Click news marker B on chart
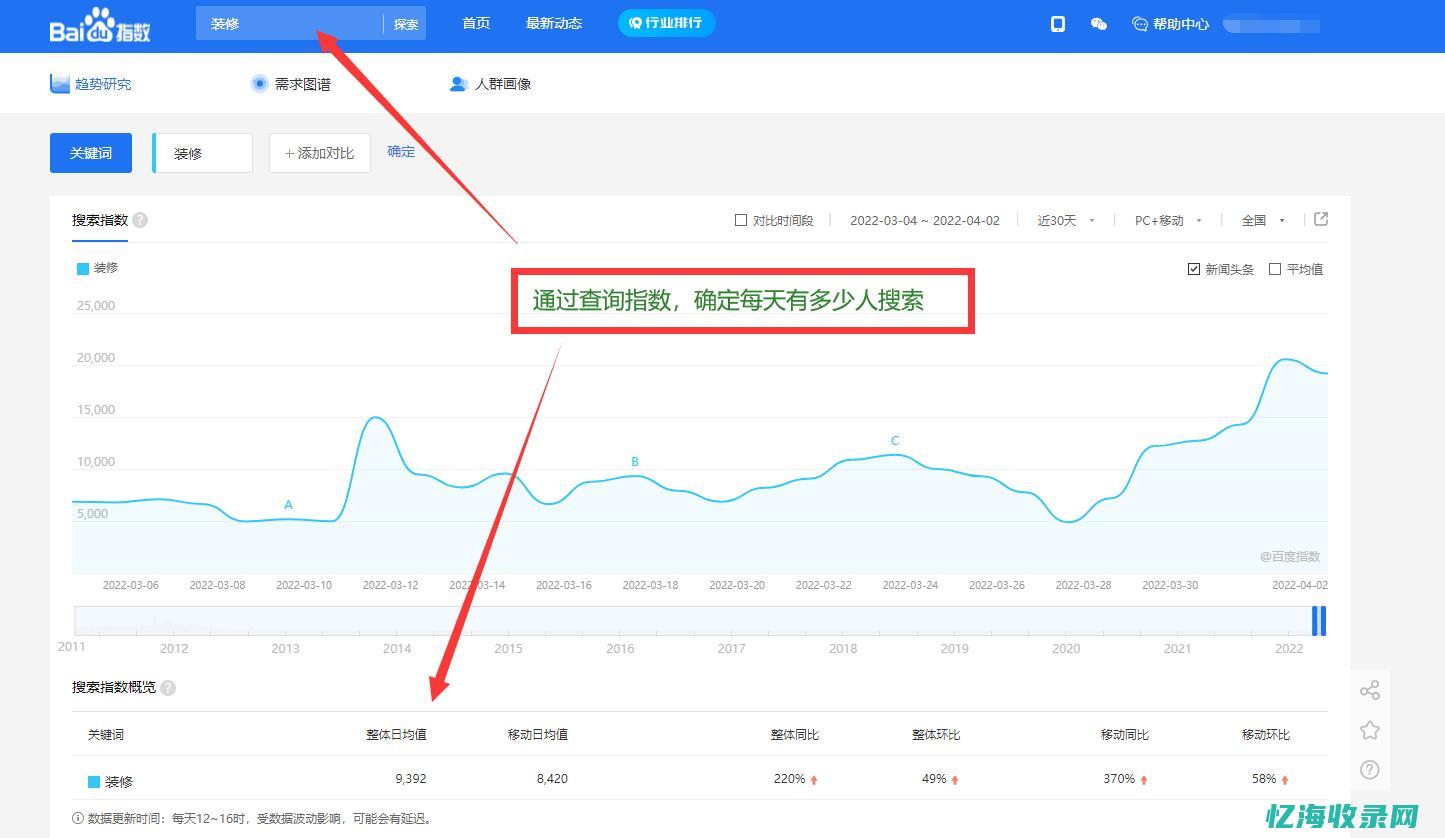The width and height of the screenshot is (1445, 838). pos(635,462)
